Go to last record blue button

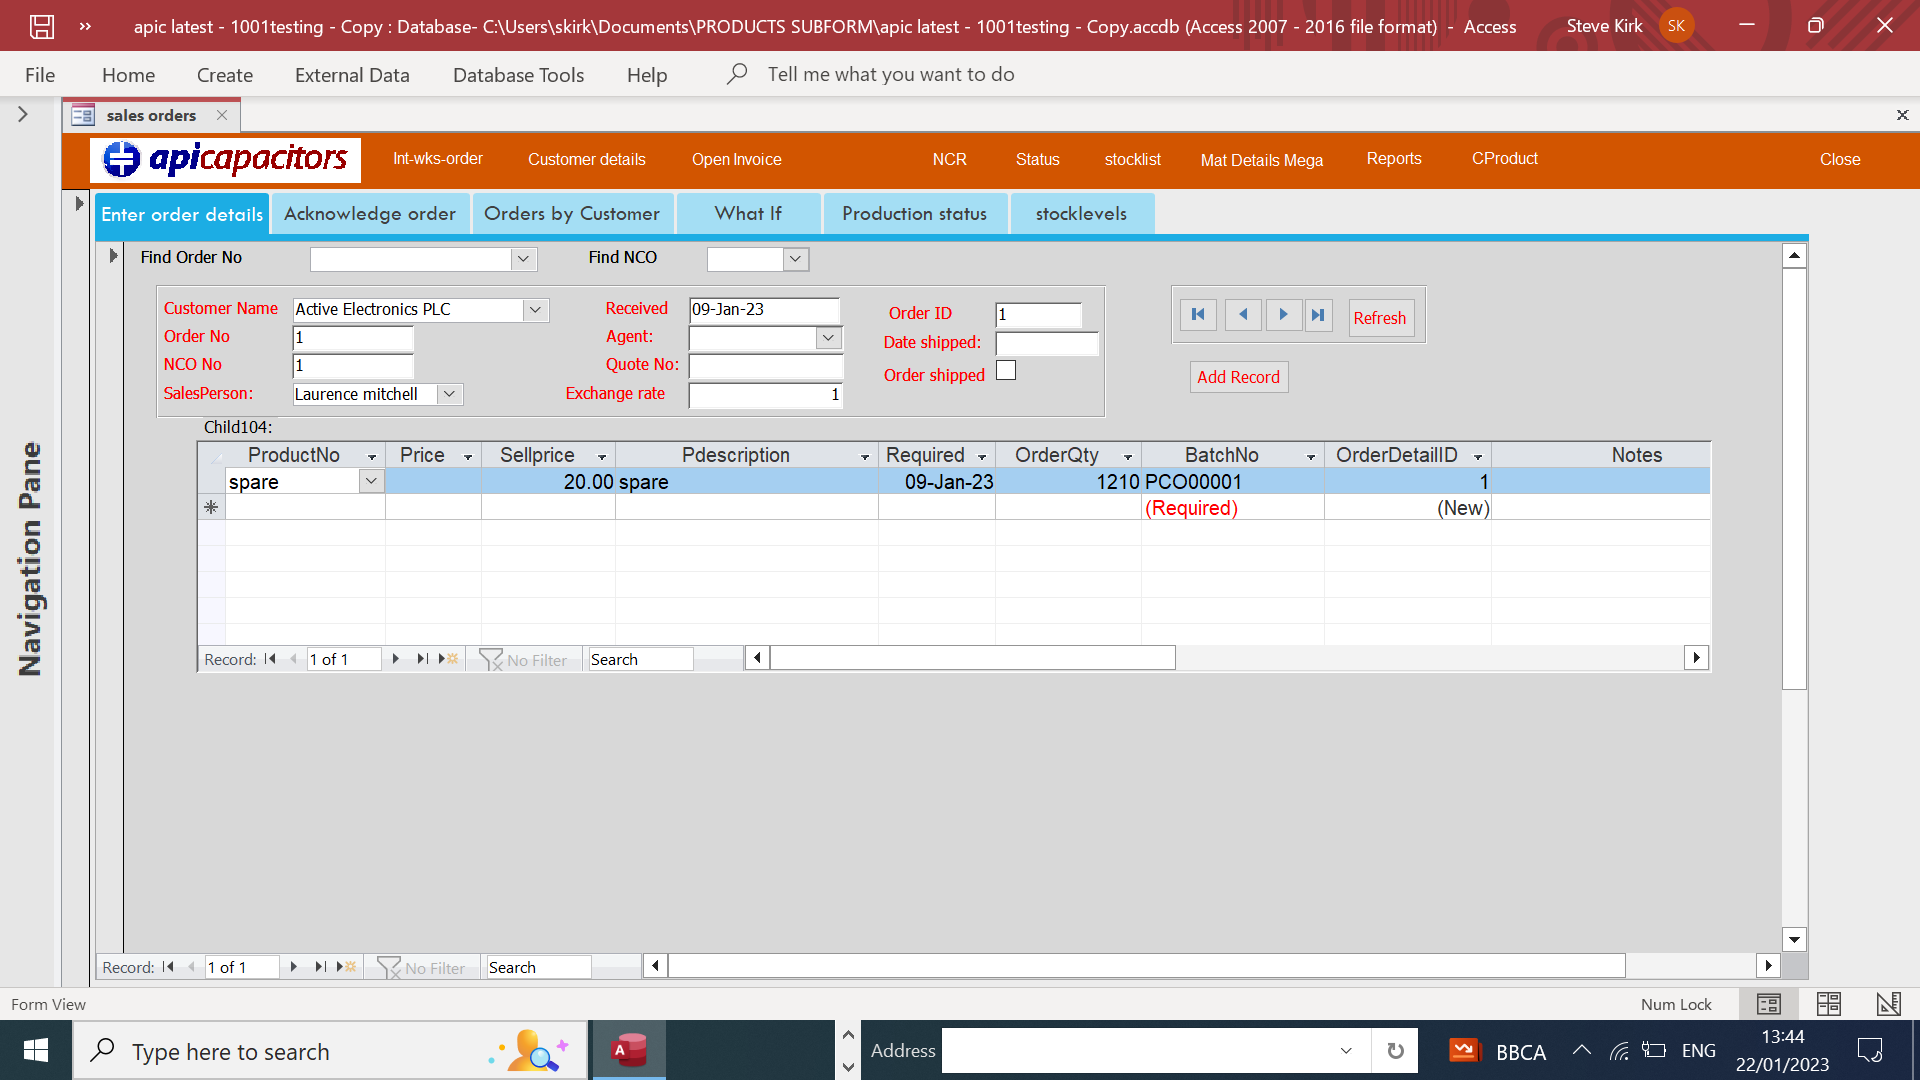pyautogui.click(x=1318, y=315)
